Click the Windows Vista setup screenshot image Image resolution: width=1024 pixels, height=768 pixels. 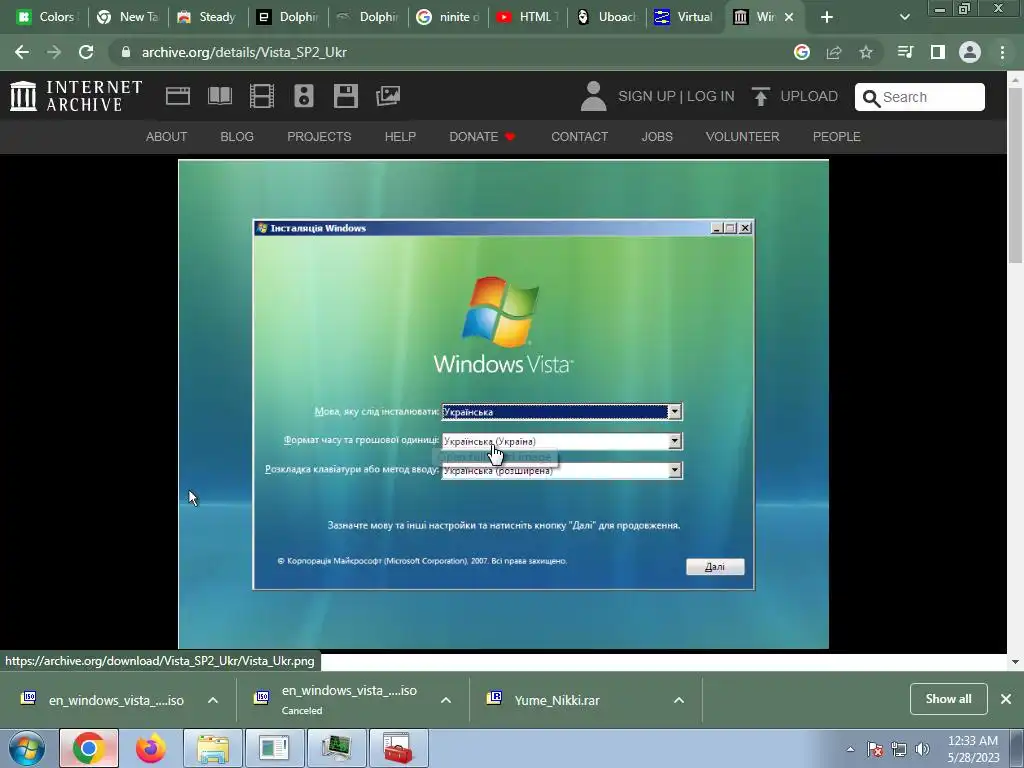pyautogui.click(x=504, y=404)
